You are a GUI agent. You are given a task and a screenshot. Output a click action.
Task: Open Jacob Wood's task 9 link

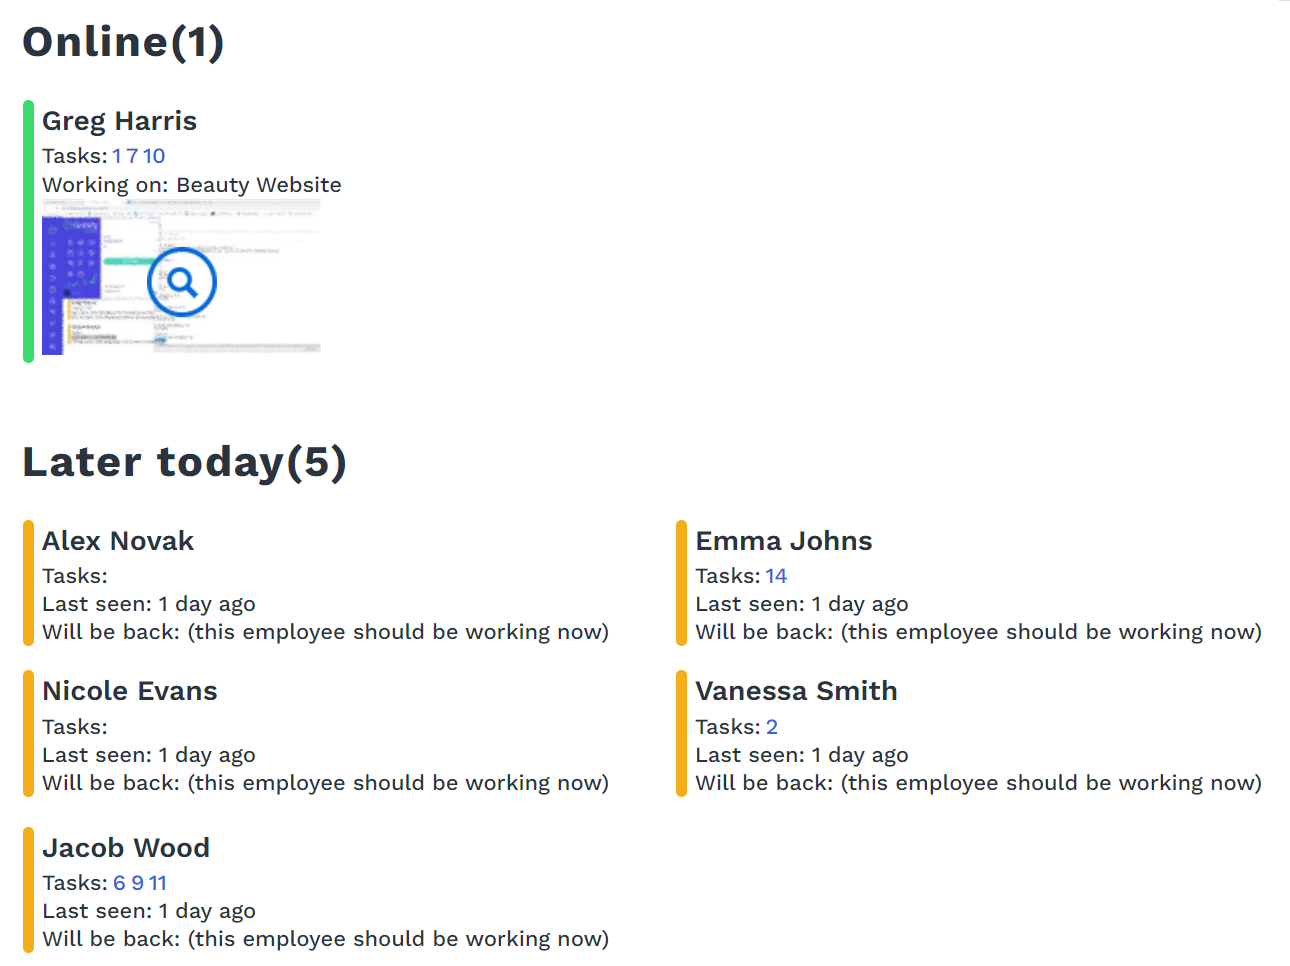click(x=137, y=883)
